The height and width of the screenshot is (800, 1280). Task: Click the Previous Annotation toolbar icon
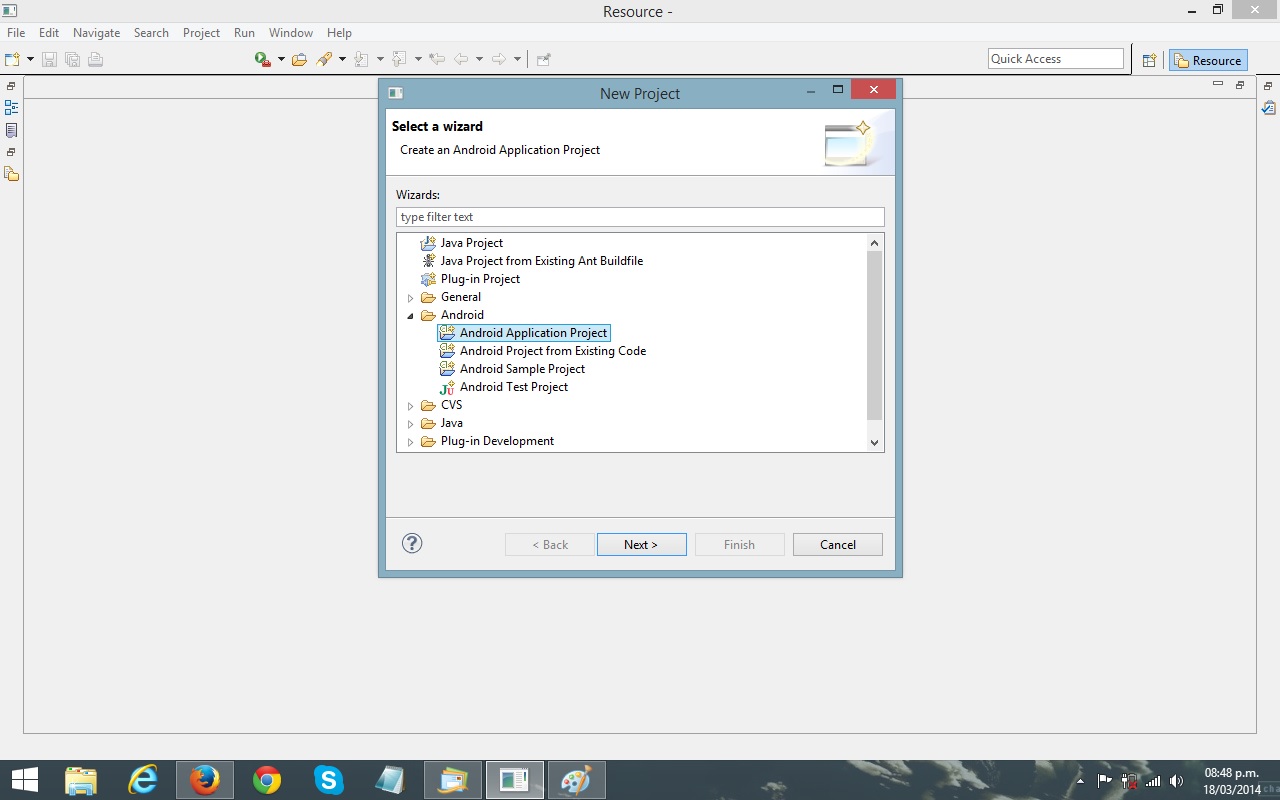(399, 59)
